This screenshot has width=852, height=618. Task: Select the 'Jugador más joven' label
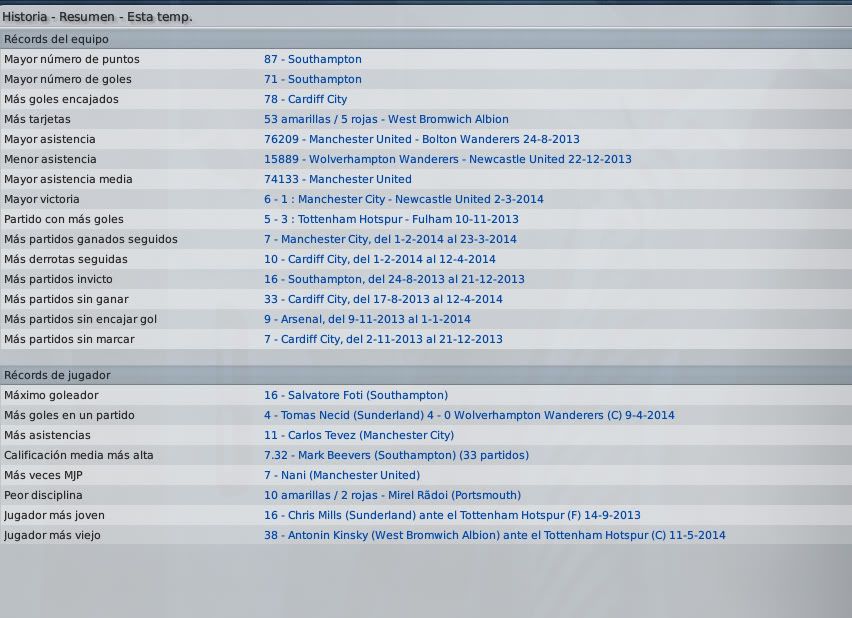(54, 516)
